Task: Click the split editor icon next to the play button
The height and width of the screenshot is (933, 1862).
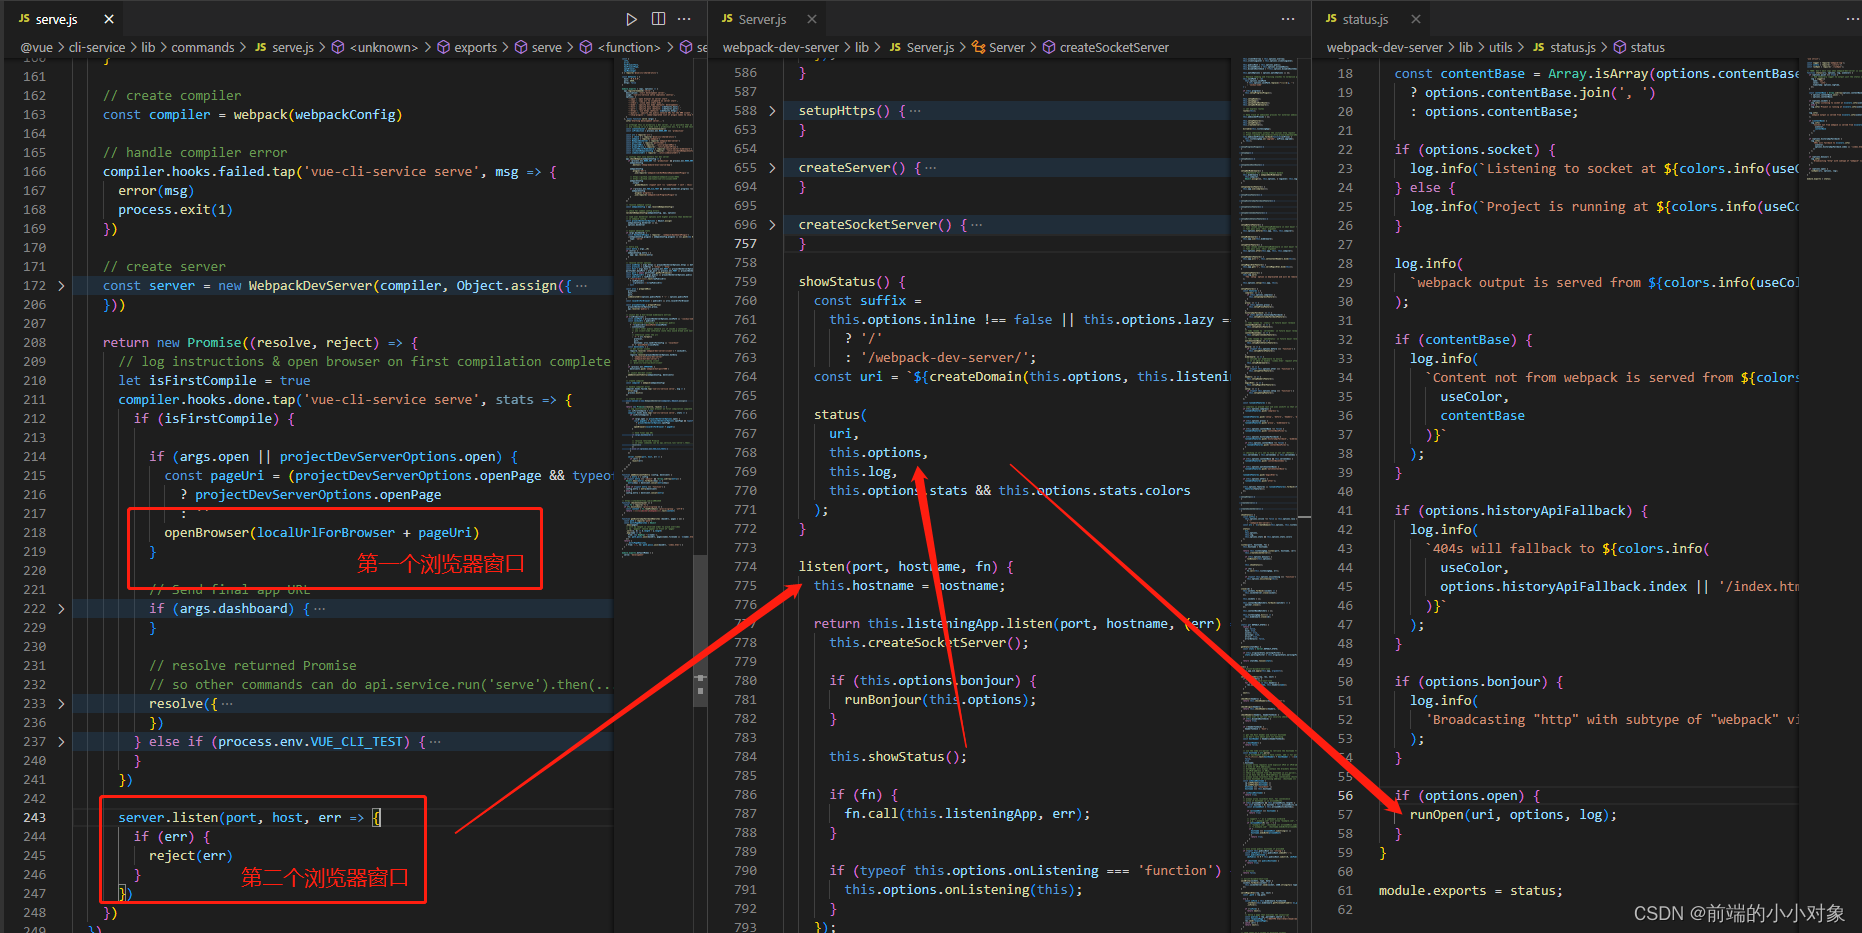Action: coord(658,18)
